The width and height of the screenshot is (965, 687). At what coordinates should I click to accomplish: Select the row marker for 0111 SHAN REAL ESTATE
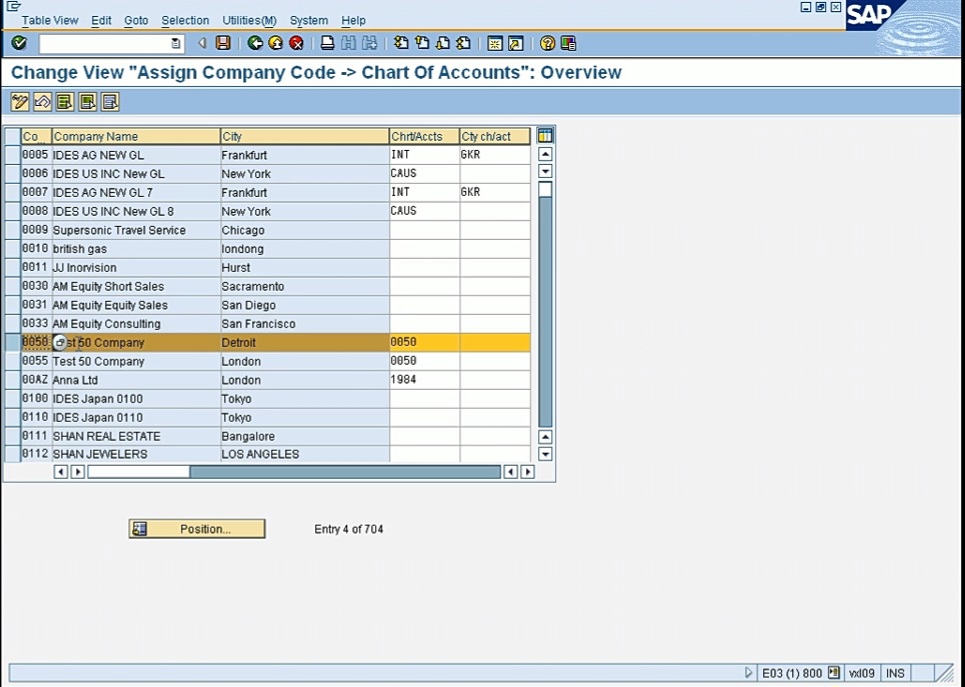tap(12, 436)
